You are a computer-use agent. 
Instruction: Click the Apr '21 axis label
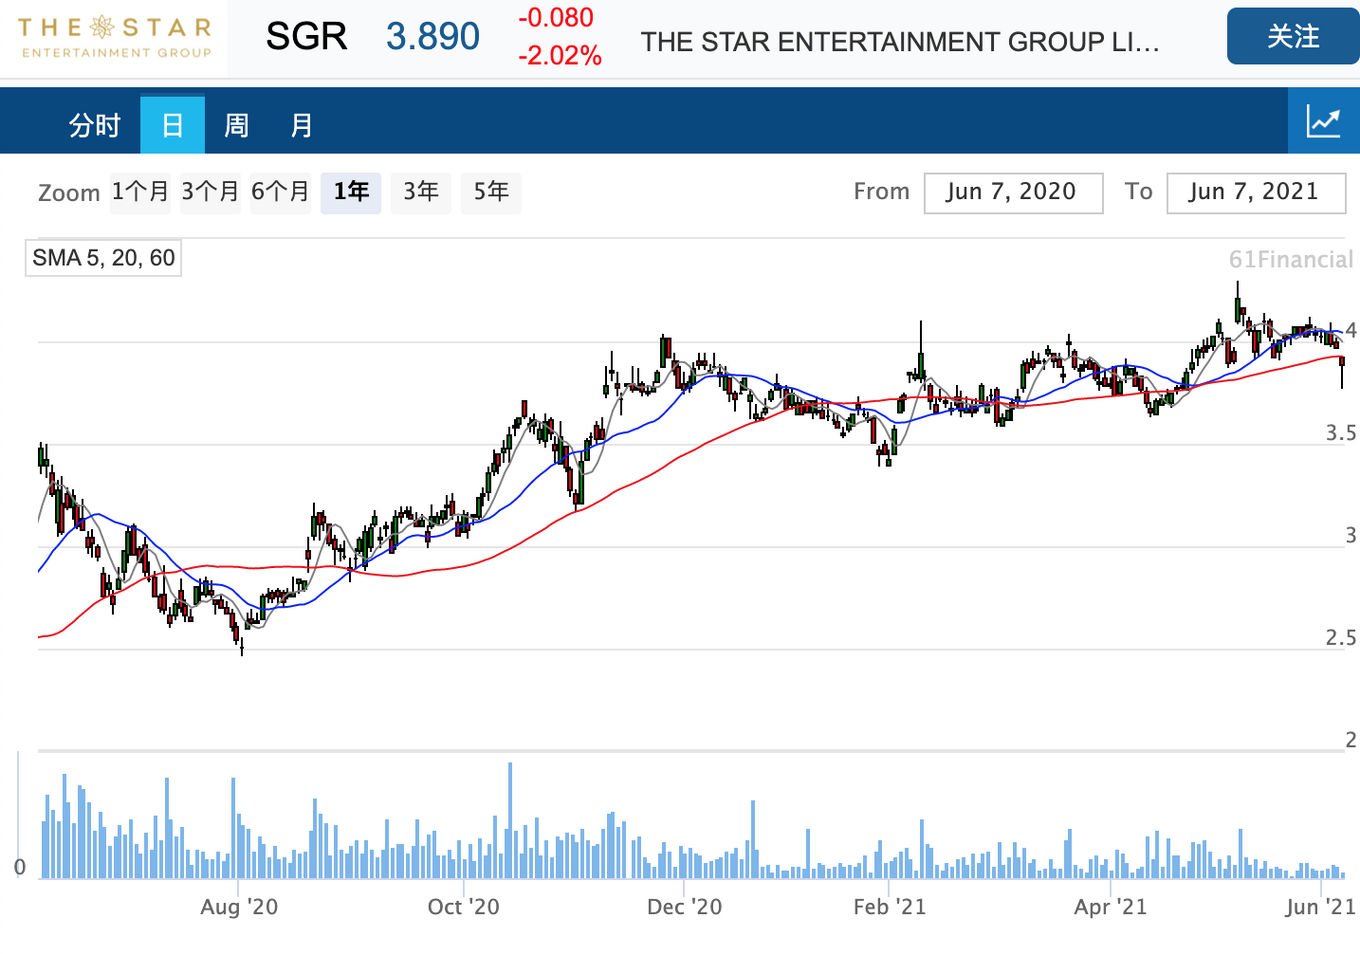(x=1110, y=907)
